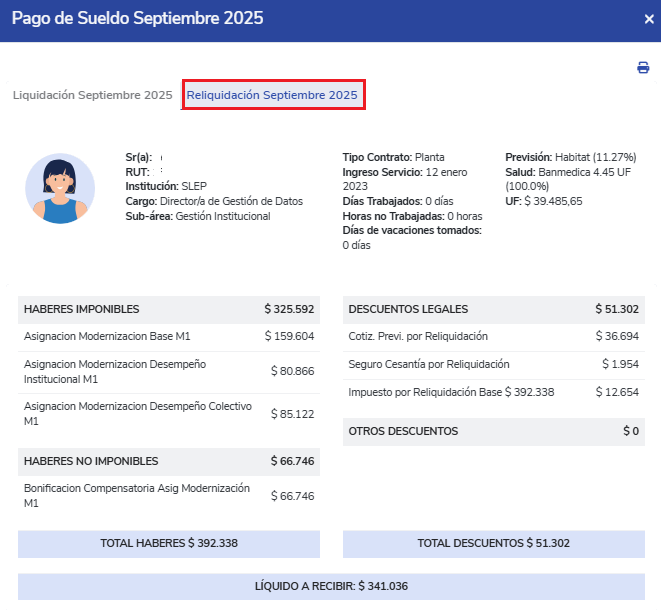Click the HABERES IMPONIBLES section header

168,309
